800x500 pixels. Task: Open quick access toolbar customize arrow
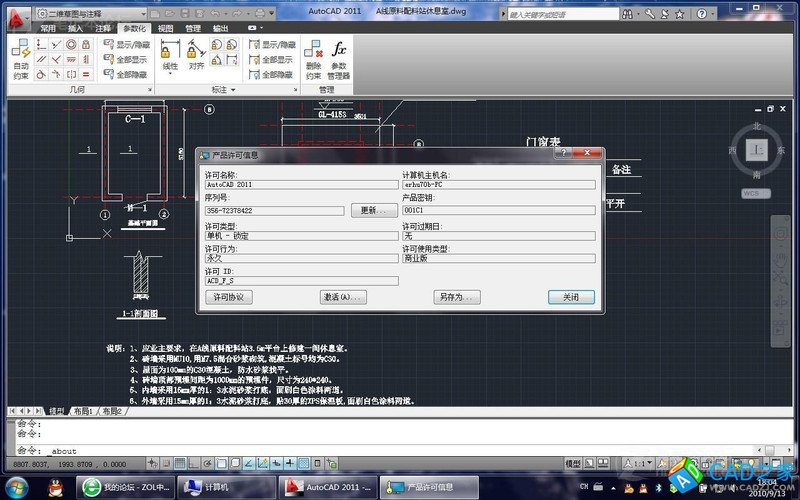point(271,13)
